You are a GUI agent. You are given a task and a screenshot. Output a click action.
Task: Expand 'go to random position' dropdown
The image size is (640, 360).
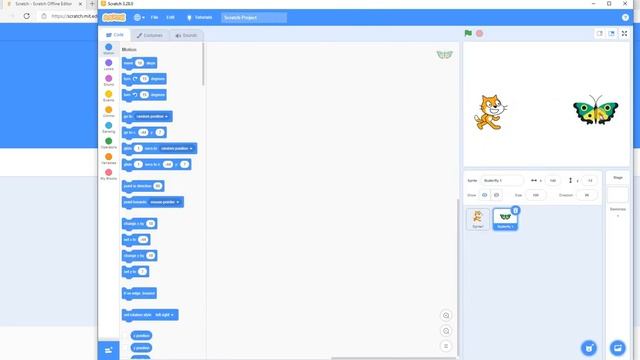[152, 117]
